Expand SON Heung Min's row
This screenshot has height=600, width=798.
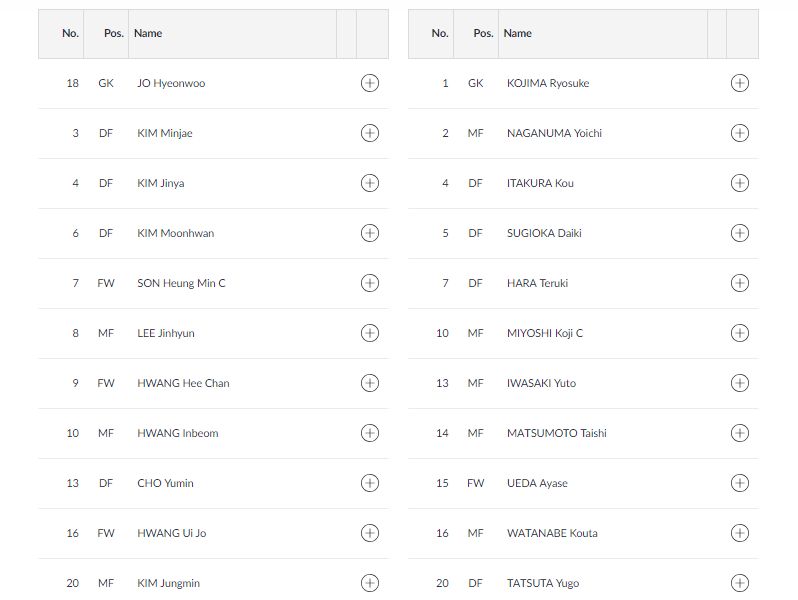pos(370,283)
